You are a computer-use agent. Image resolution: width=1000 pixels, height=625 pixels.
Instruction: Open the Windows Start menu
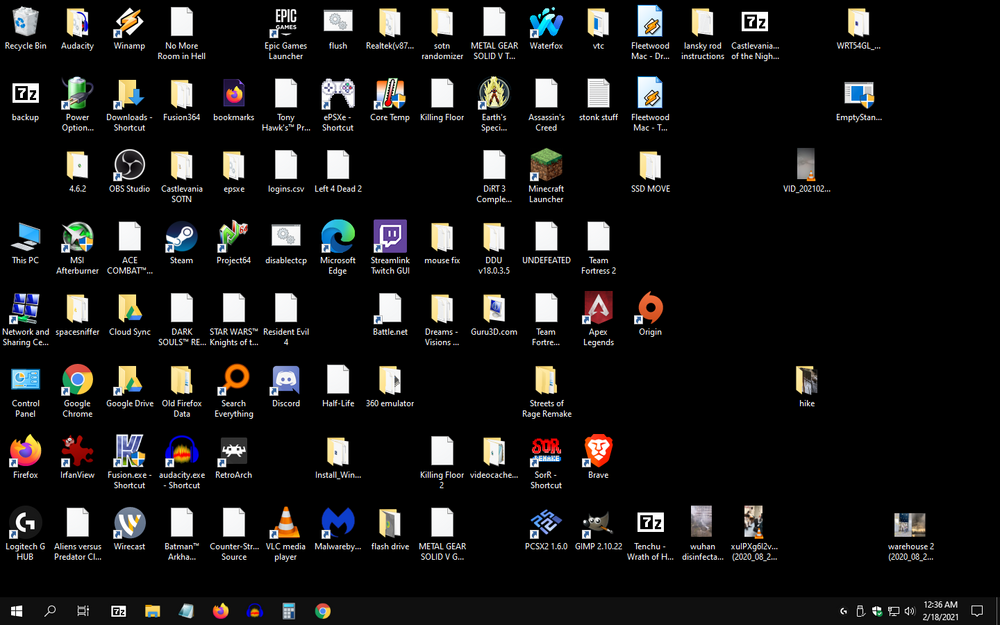click(16, 611)
